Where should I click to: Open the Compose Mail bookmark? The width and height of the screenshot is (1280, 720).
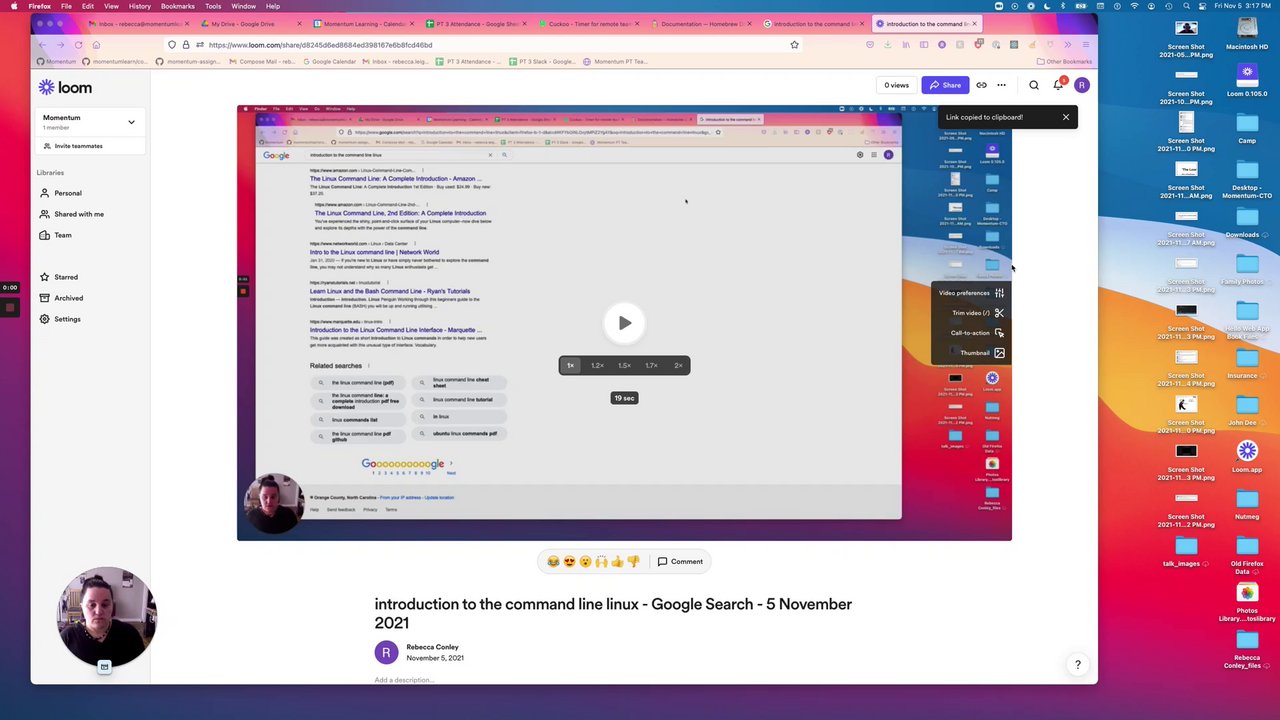click(262, 62)
